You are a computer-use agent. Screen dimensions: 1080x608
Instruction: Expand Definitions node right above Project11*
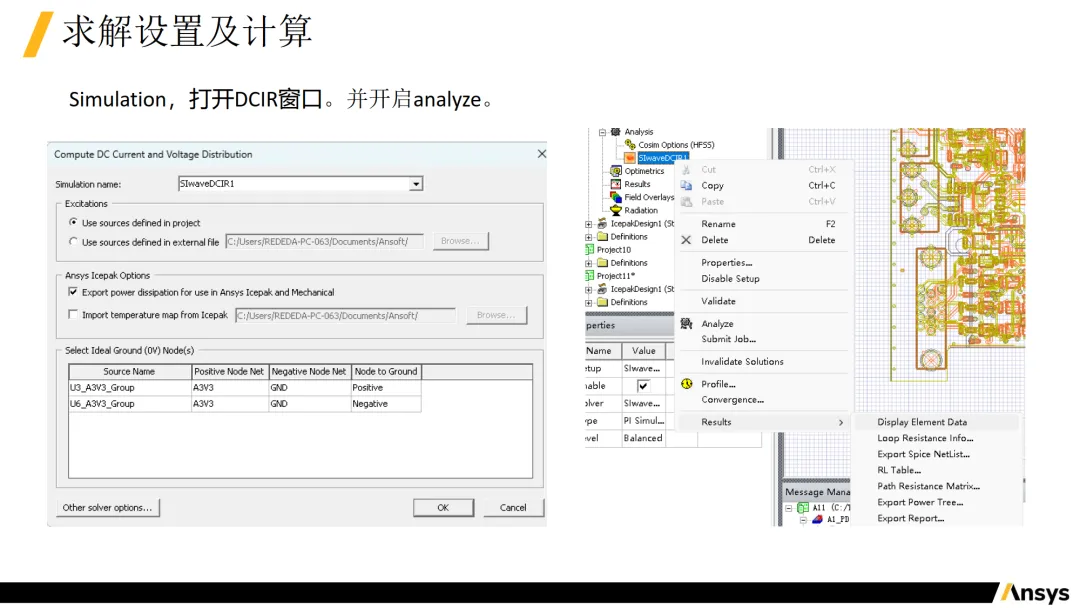coord(588,263)
